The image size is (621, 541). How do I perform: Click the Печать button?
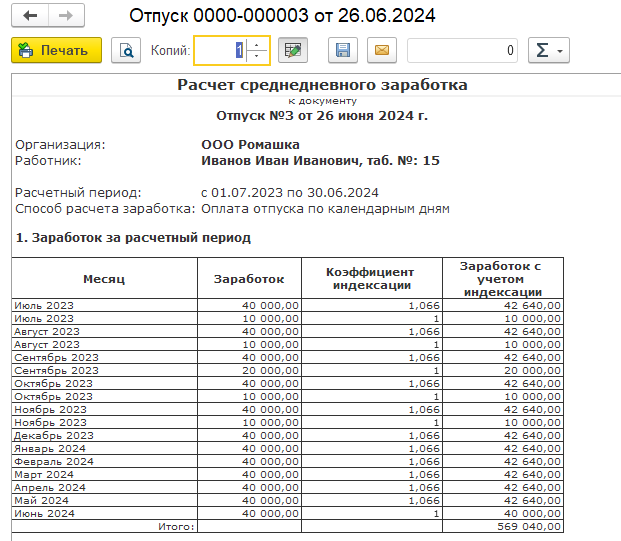tap(56, 50)
